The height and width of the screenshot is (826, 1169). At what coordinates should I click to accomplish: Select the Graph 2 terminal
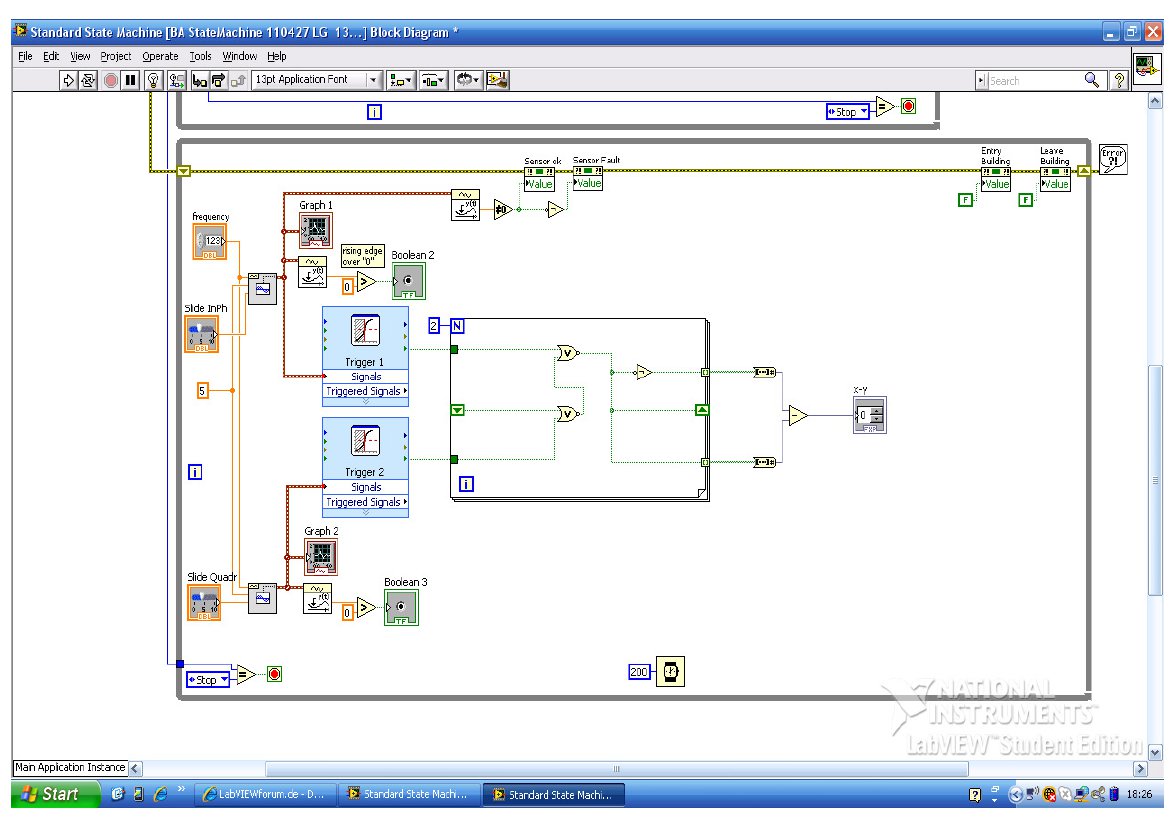321,557
